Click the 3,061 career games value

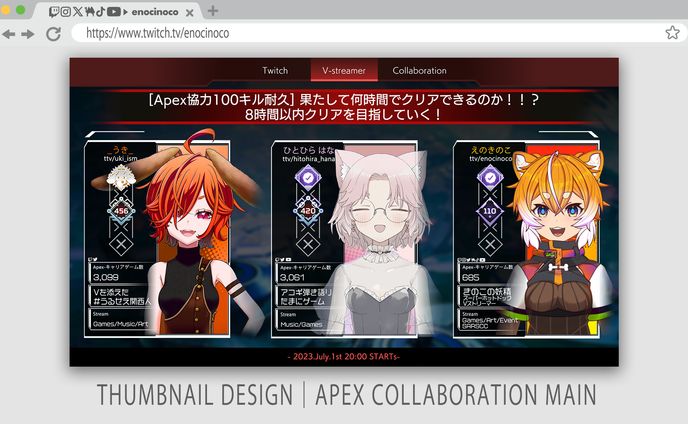point(292,277)
